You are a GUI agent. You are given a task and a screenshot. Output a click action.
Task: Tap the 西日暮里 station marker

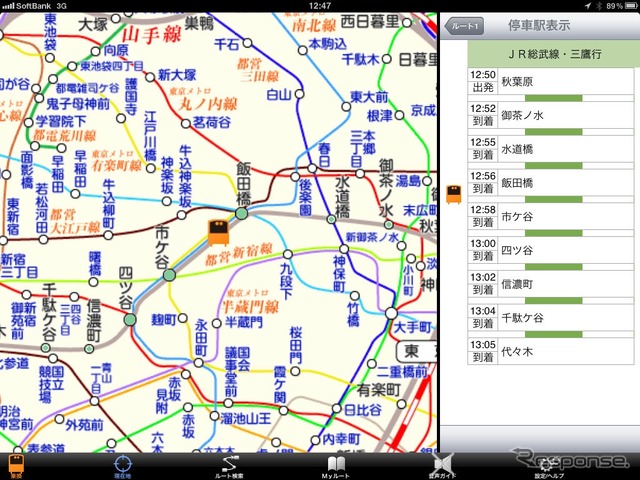point(407,23)
